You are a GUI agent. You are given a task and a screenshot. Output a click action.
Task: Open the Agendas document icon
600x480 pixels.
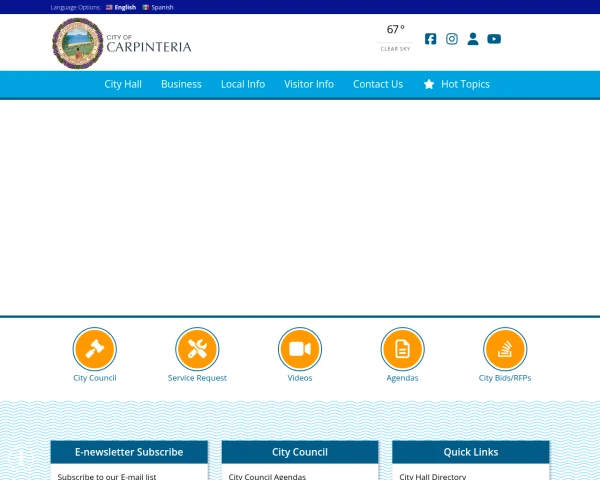pyautogui.click(x=402, y=349)
